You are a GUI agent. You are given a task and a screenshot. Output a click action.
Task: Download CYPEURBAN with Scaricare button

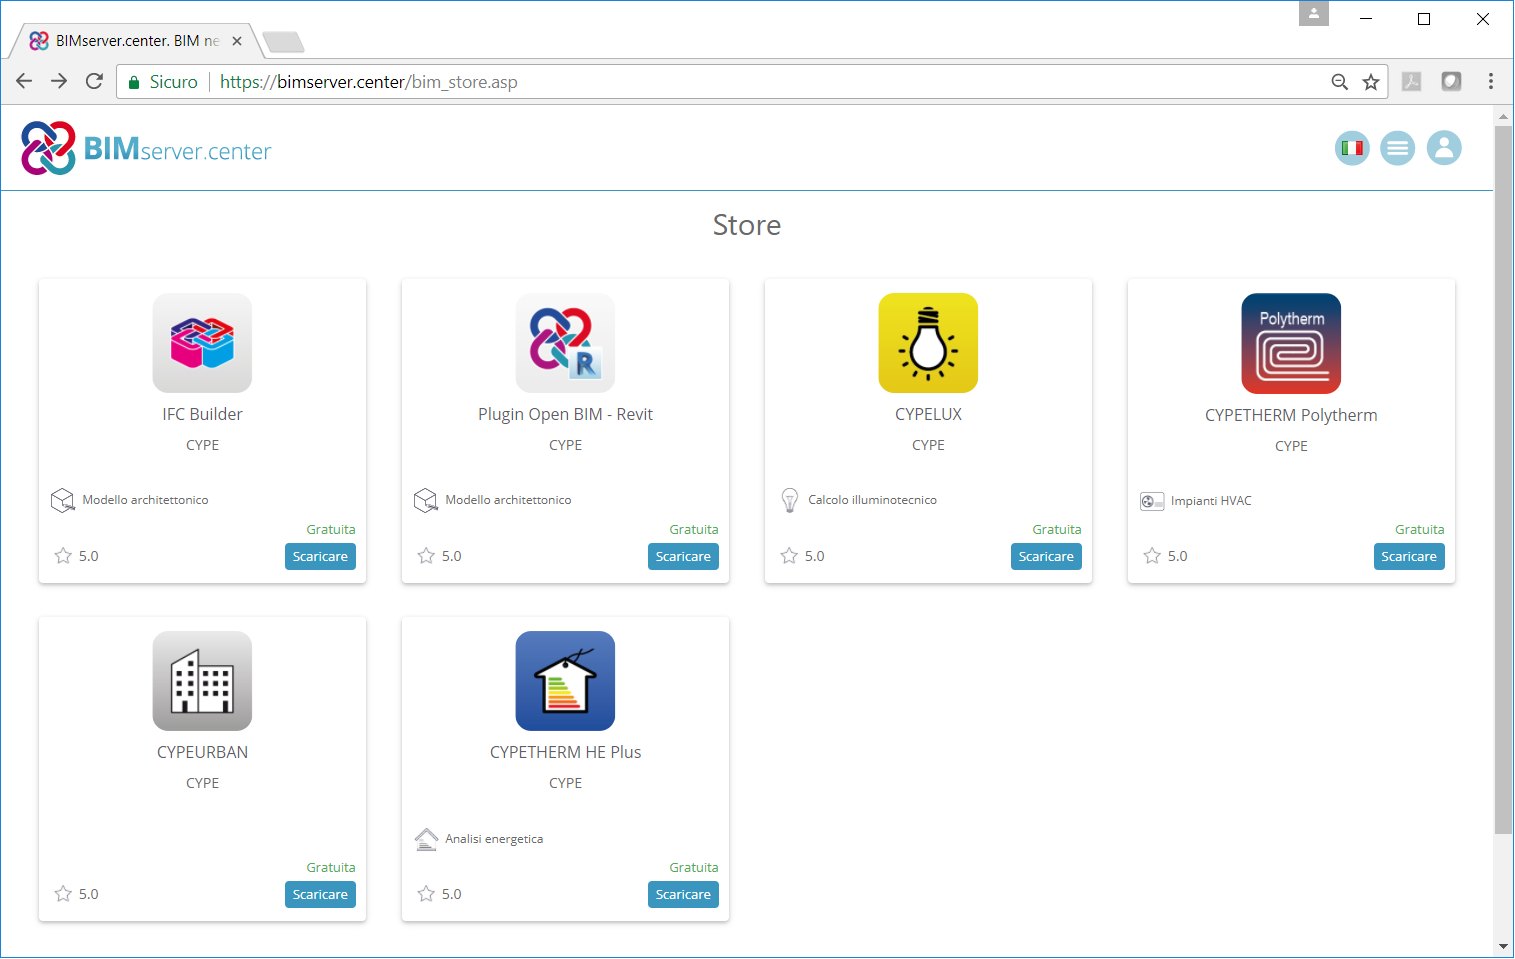[320, 894]
